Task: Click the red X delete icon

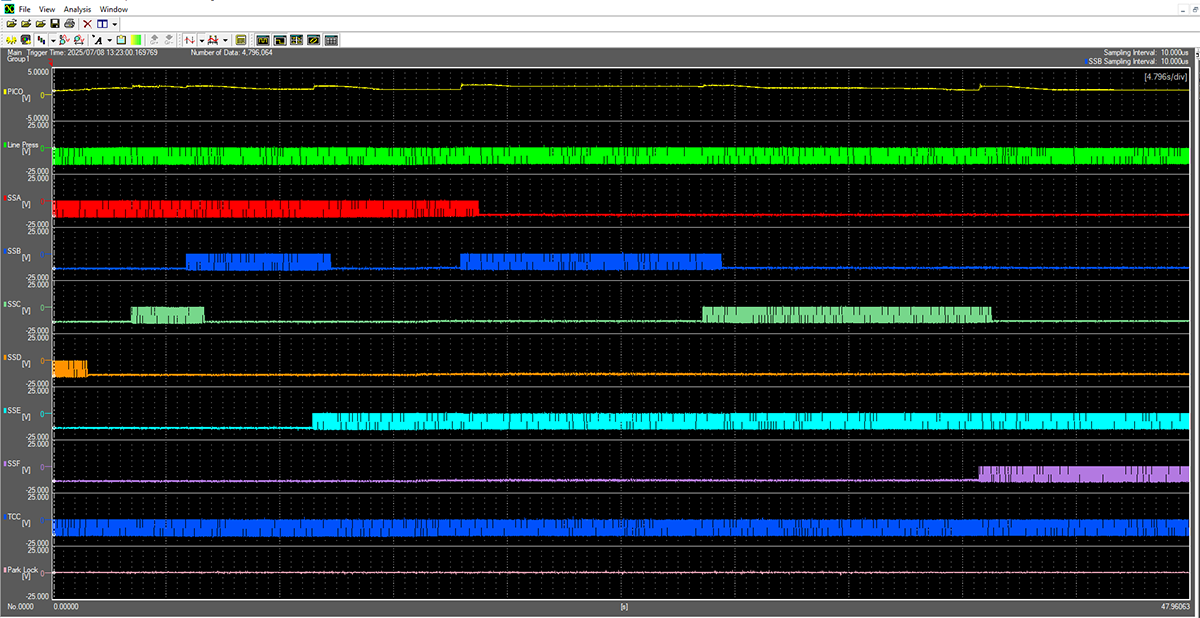Action: pyautogui.click(x=87, y=23)
